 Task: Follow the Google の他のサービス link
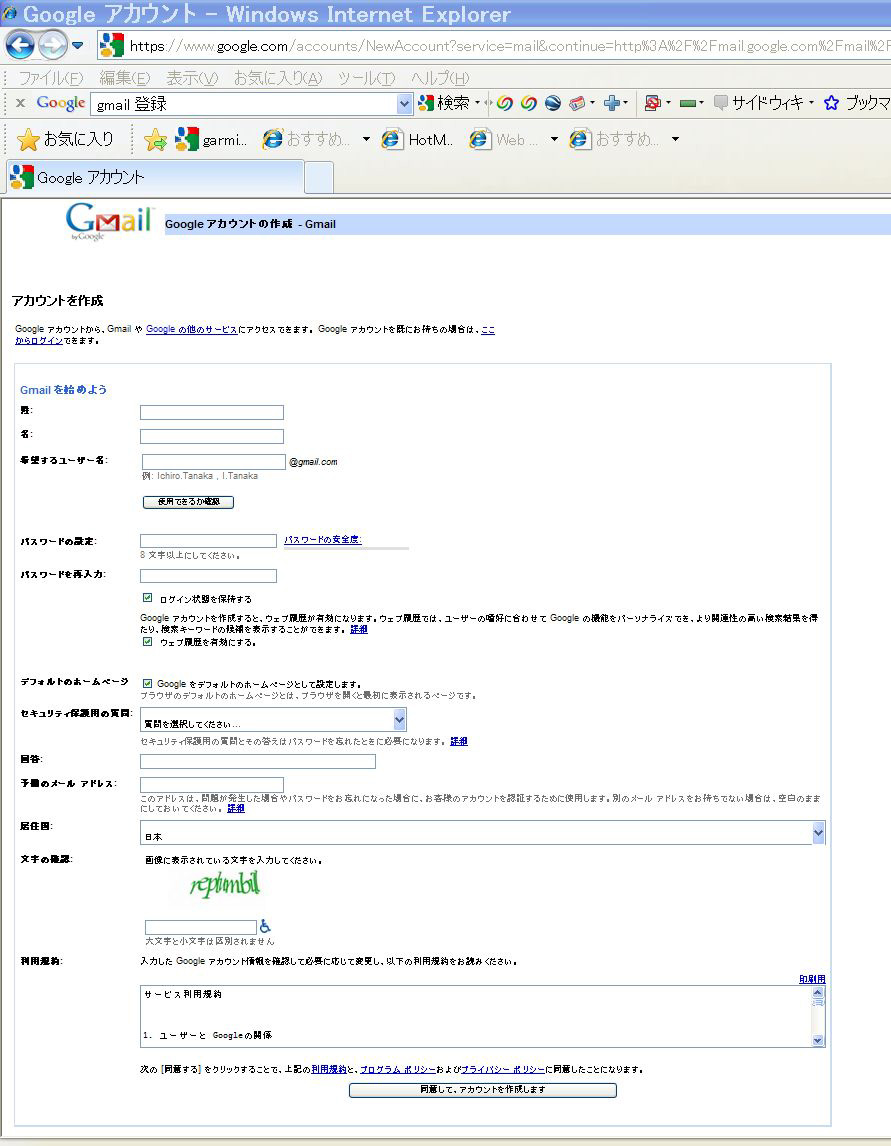[x=192, y=330]
